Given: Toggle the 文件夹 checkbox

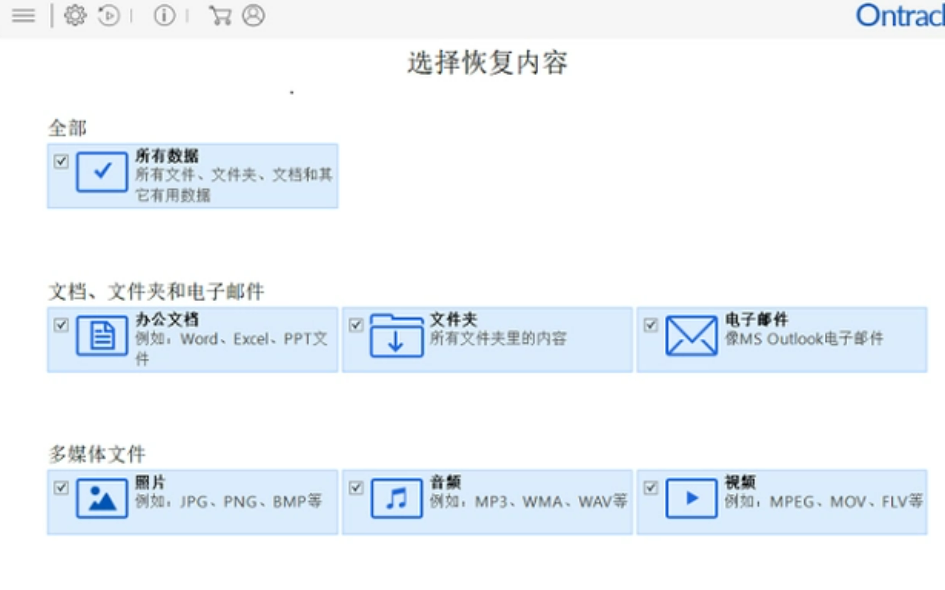Looking at the screenshot, I should [356, 325].
